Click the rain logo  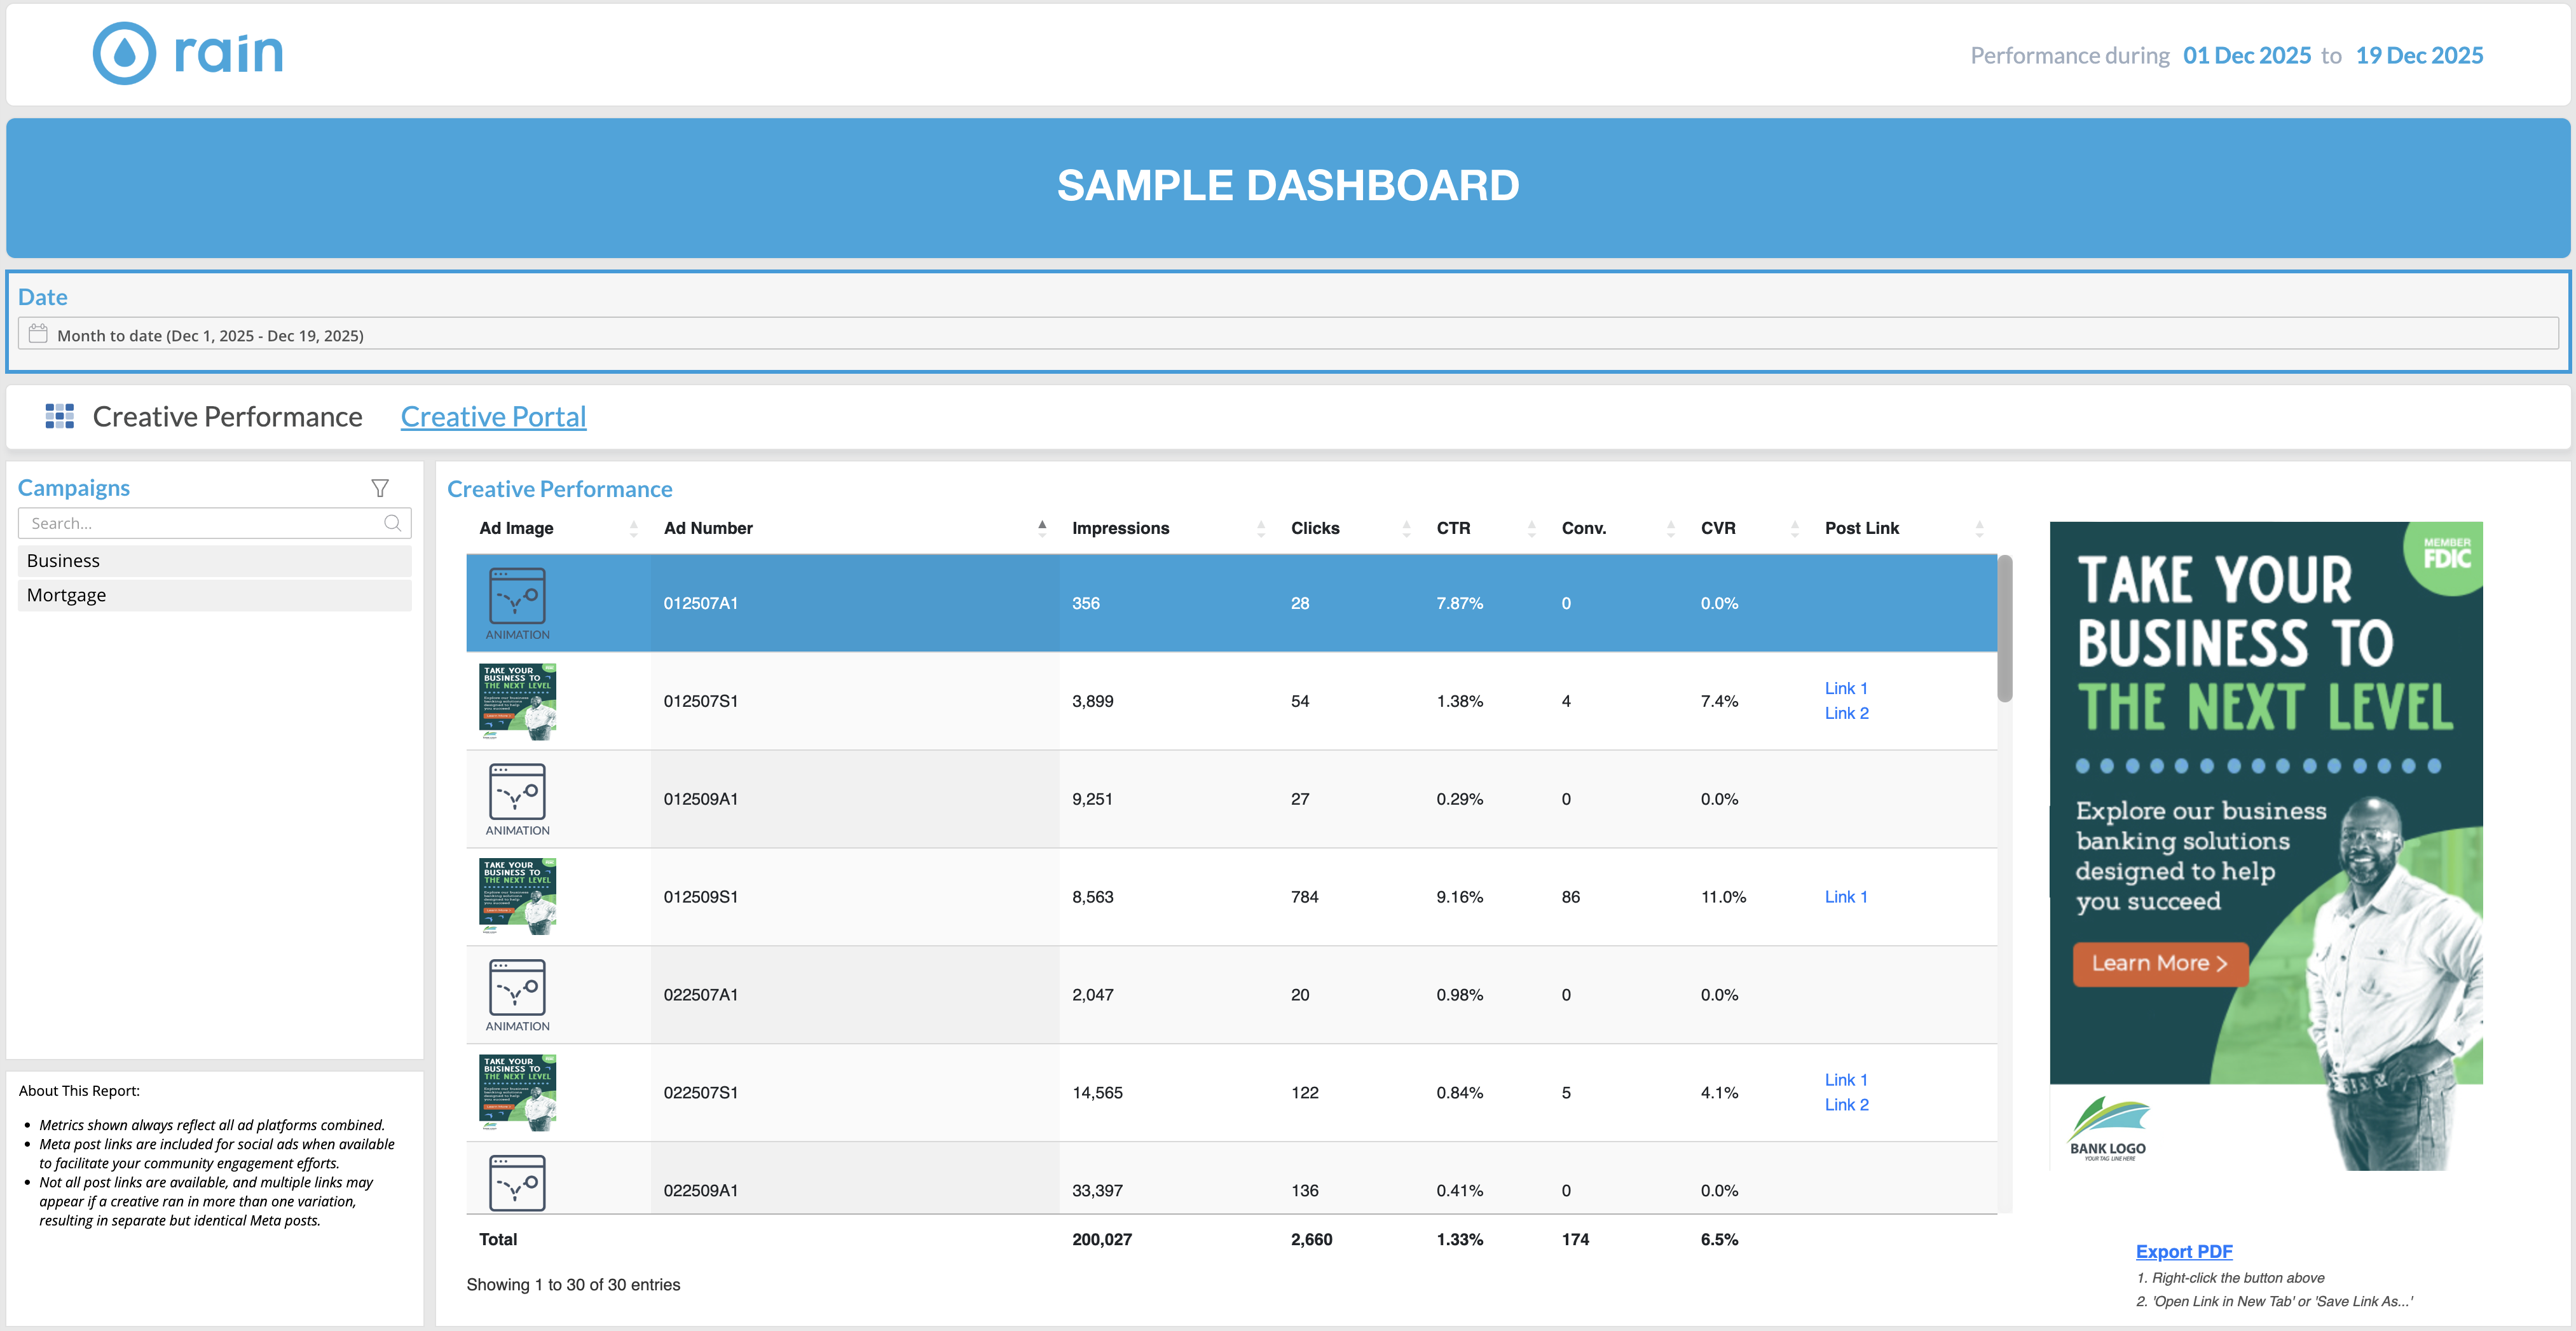[188, 53]
